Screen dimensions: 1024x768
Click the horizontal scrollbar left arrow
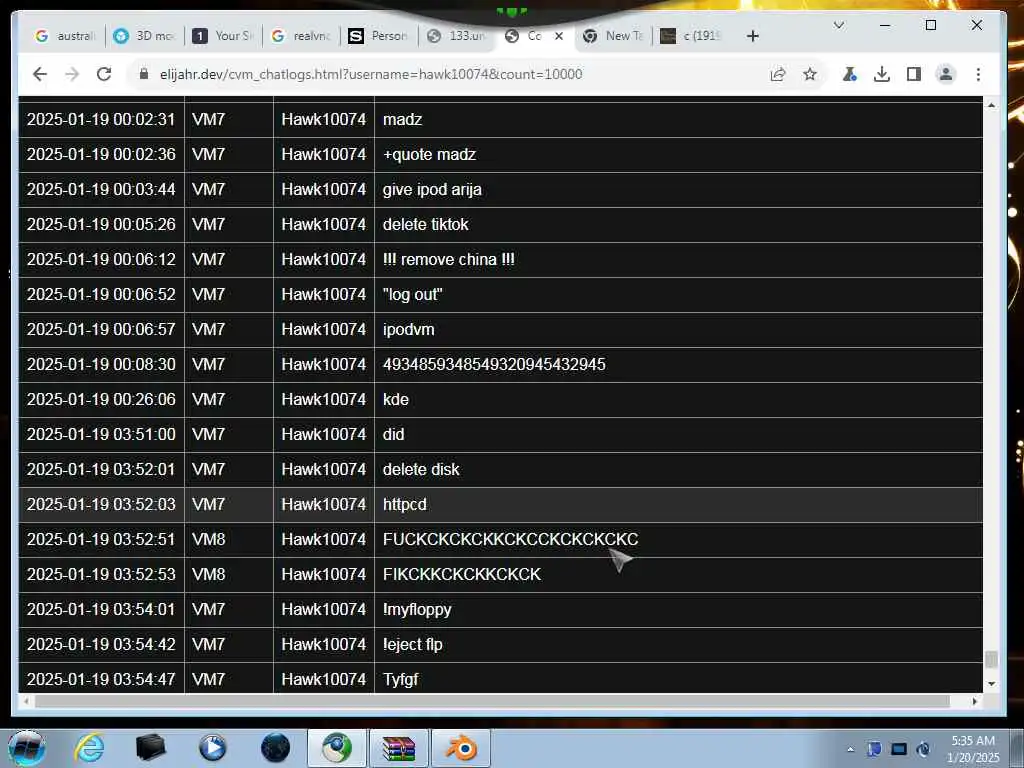[x=25, y=701]
